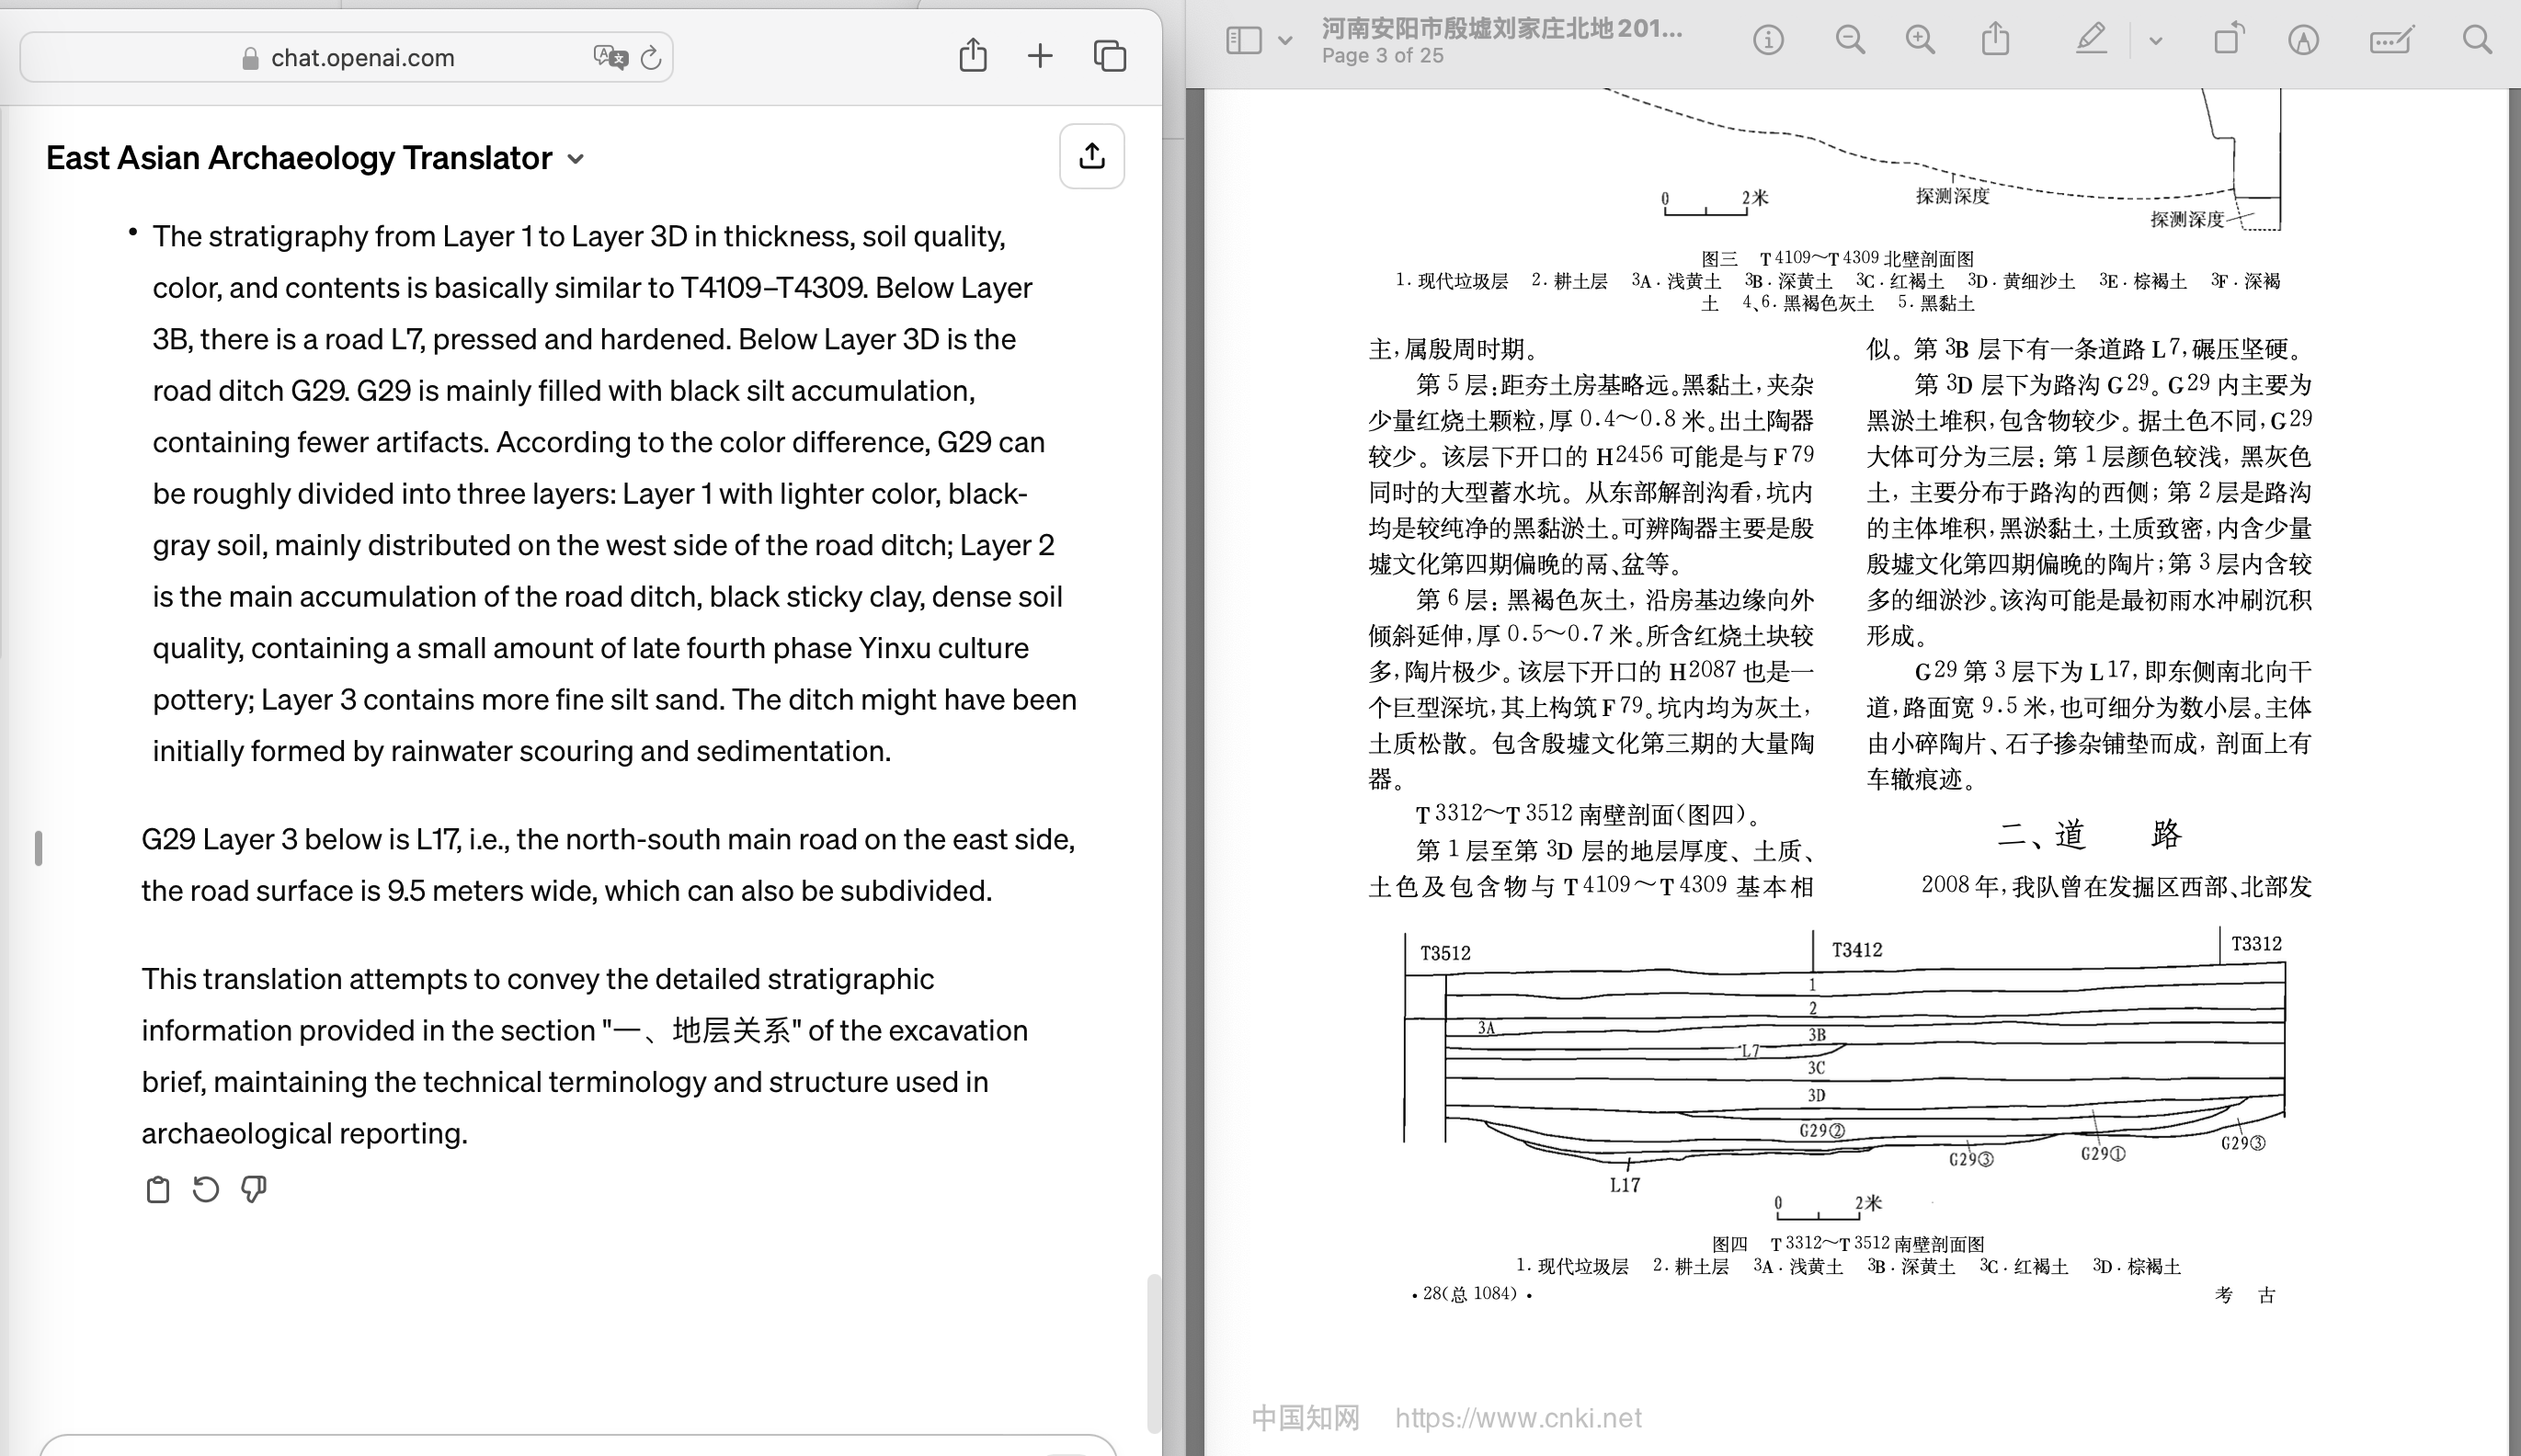This screenshot has width=2521, height=1456.
Task: Click the page number '28(总 1084)' in PDF
Action: click(x=1471, y=1294)
